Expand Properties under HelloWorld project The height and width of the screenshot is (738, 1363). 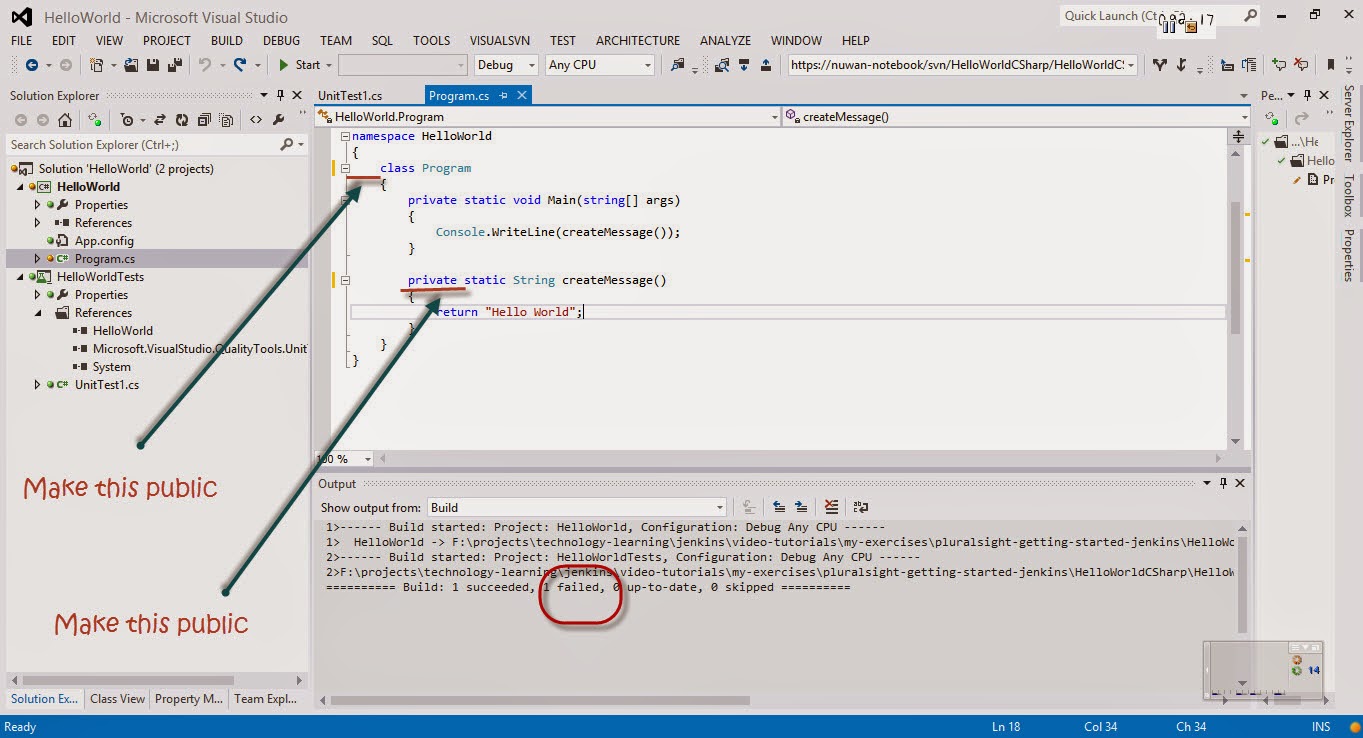tap(38, 205)
